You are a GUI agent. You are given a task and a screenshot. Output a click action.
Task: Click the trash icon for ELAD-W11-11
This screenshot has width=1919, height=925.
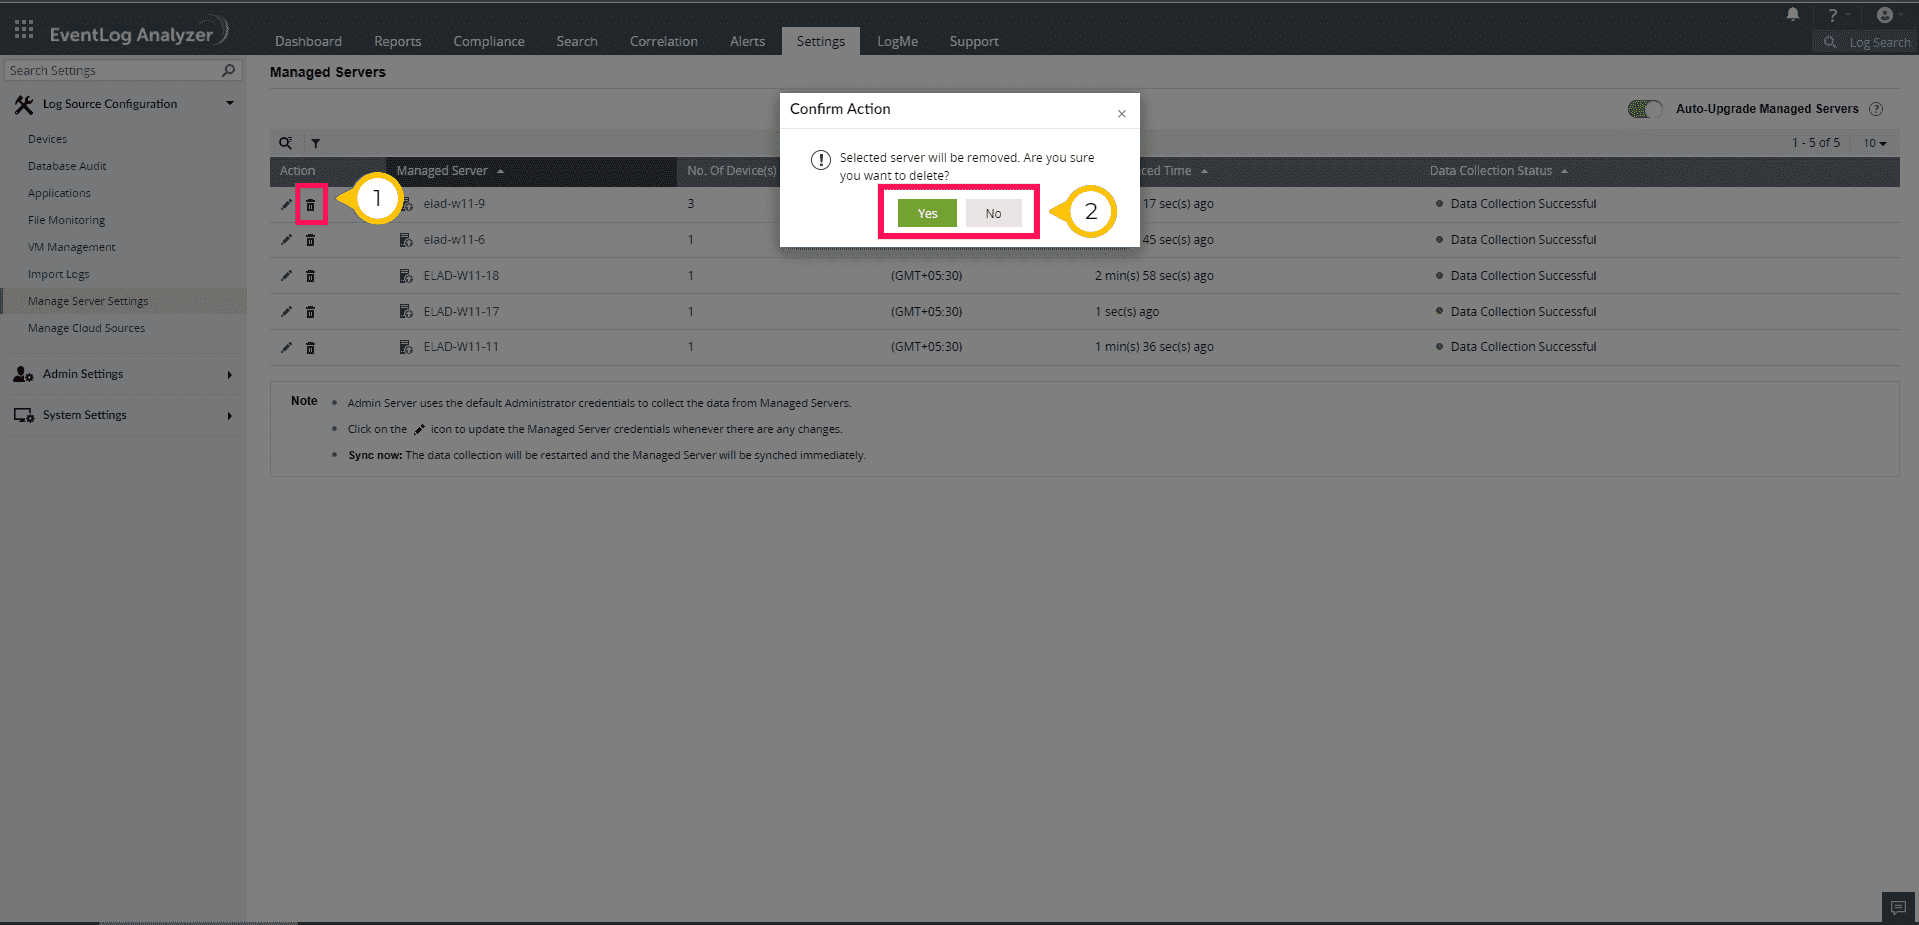tap(311, 347)
